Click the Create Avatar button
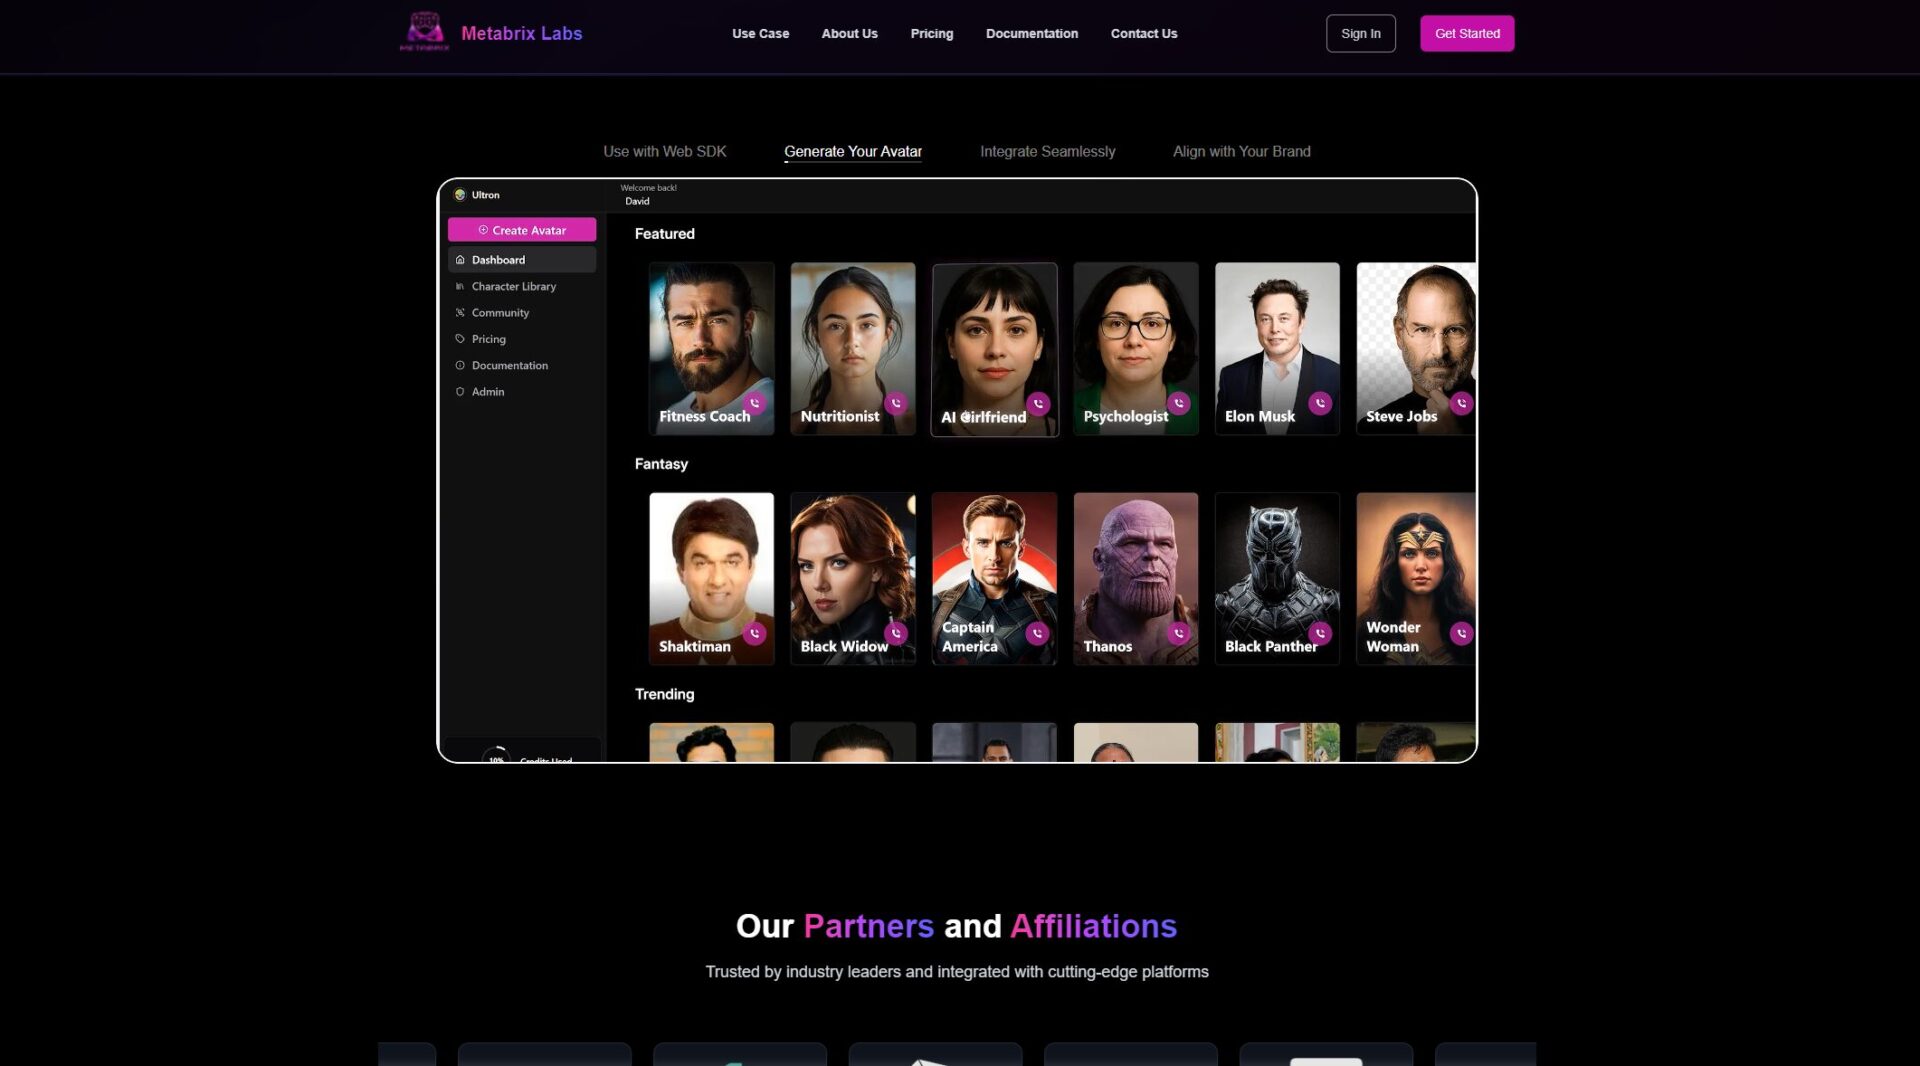1920x1066 pixels. [x=522, y=230]
